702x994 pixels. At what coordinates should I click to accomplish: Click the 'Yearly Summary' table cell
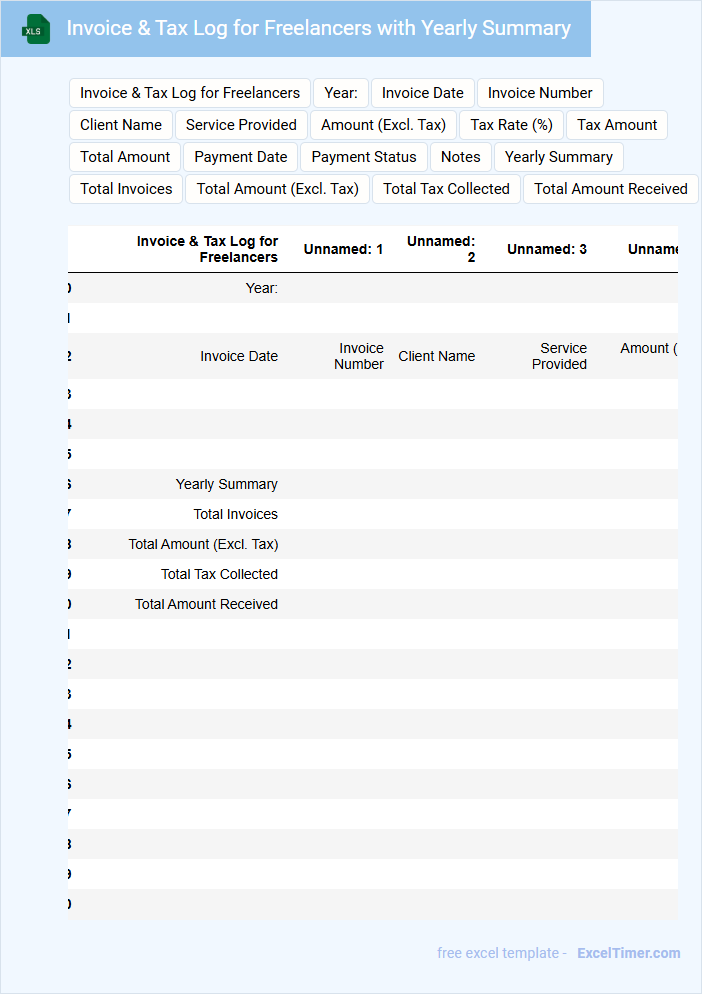click(x=226, y=484)
